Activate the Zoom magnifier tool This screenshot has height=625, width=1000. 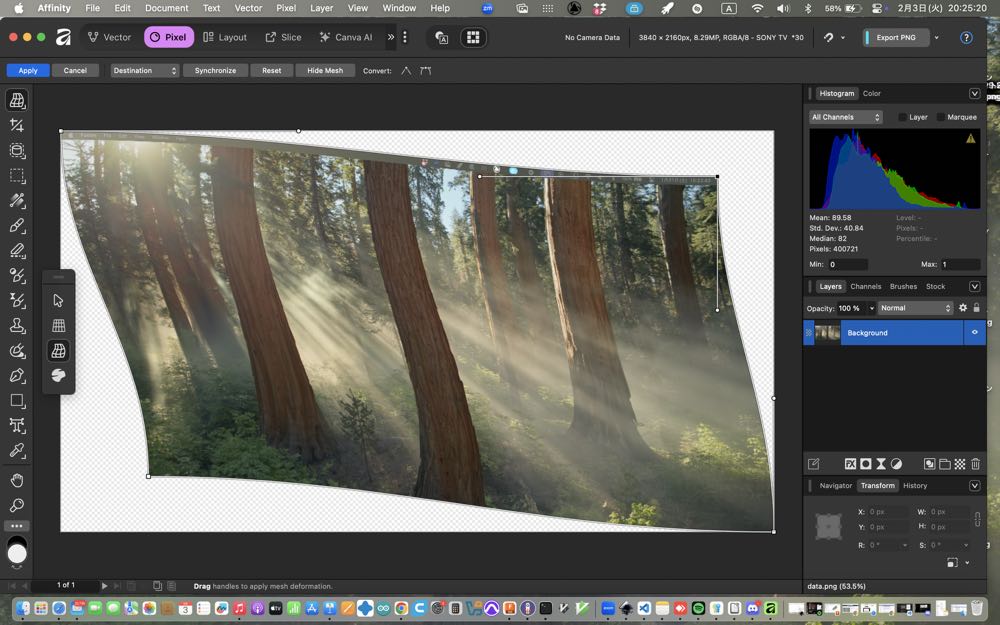point(17,505)
